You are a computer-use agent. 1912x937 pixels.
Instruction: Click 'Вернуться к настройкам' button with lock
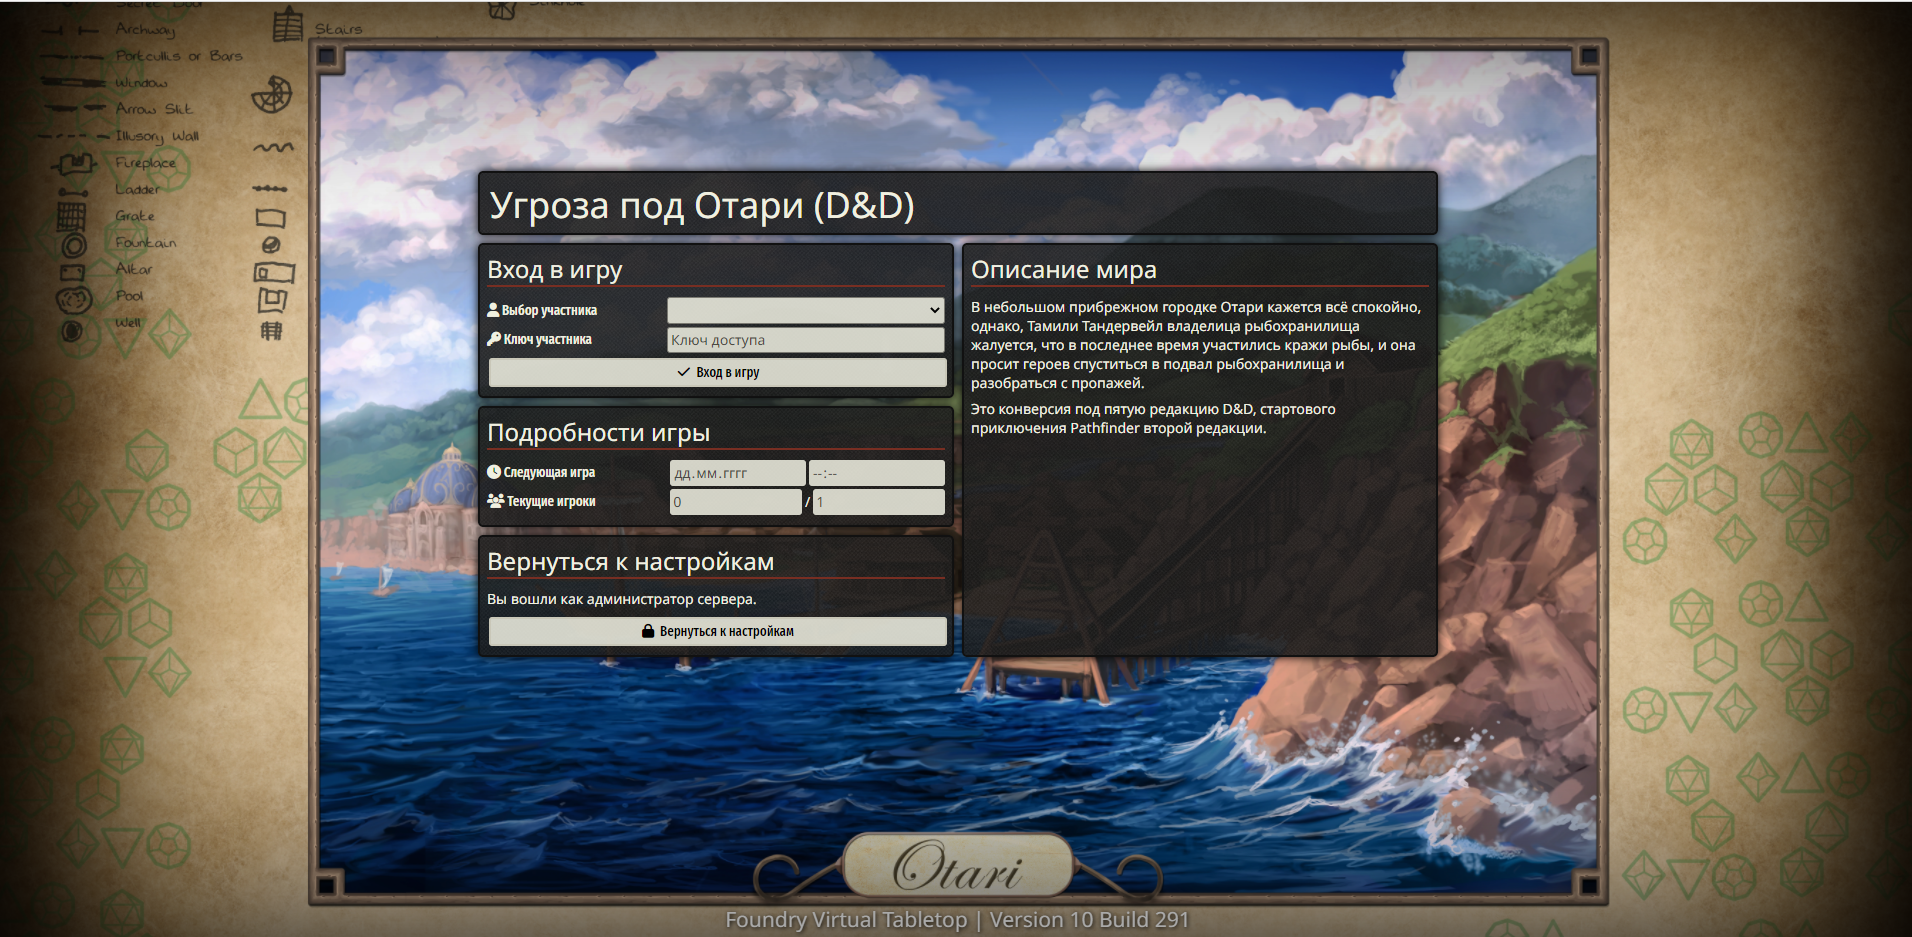pos(717,631)
